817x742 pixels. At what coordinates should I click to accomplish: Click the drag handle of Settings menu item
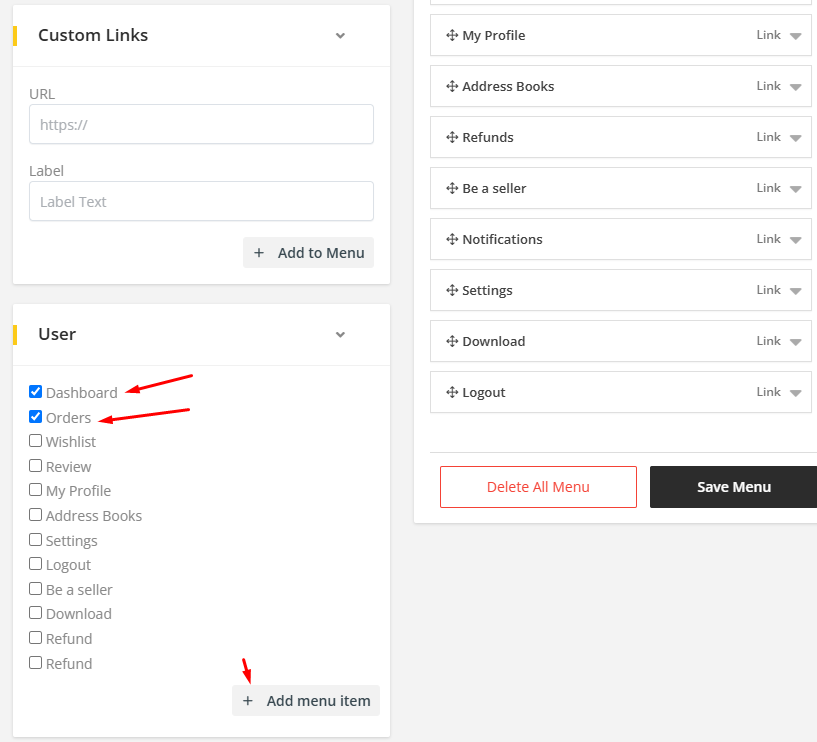(451, 291)
